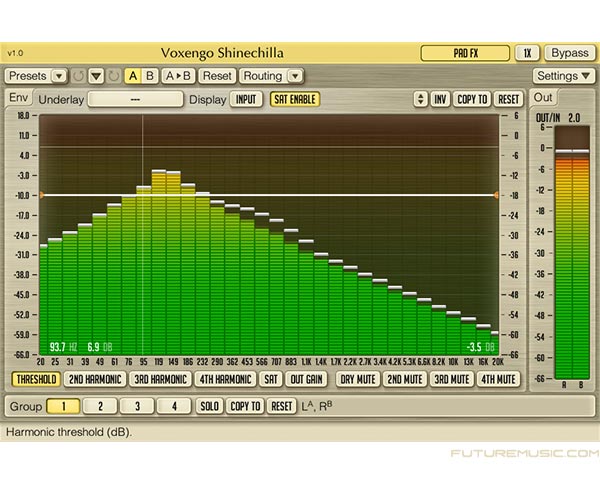Toggle 4TH MUTE
Viewport: 600px width, 493px height.
coord(499,379)
